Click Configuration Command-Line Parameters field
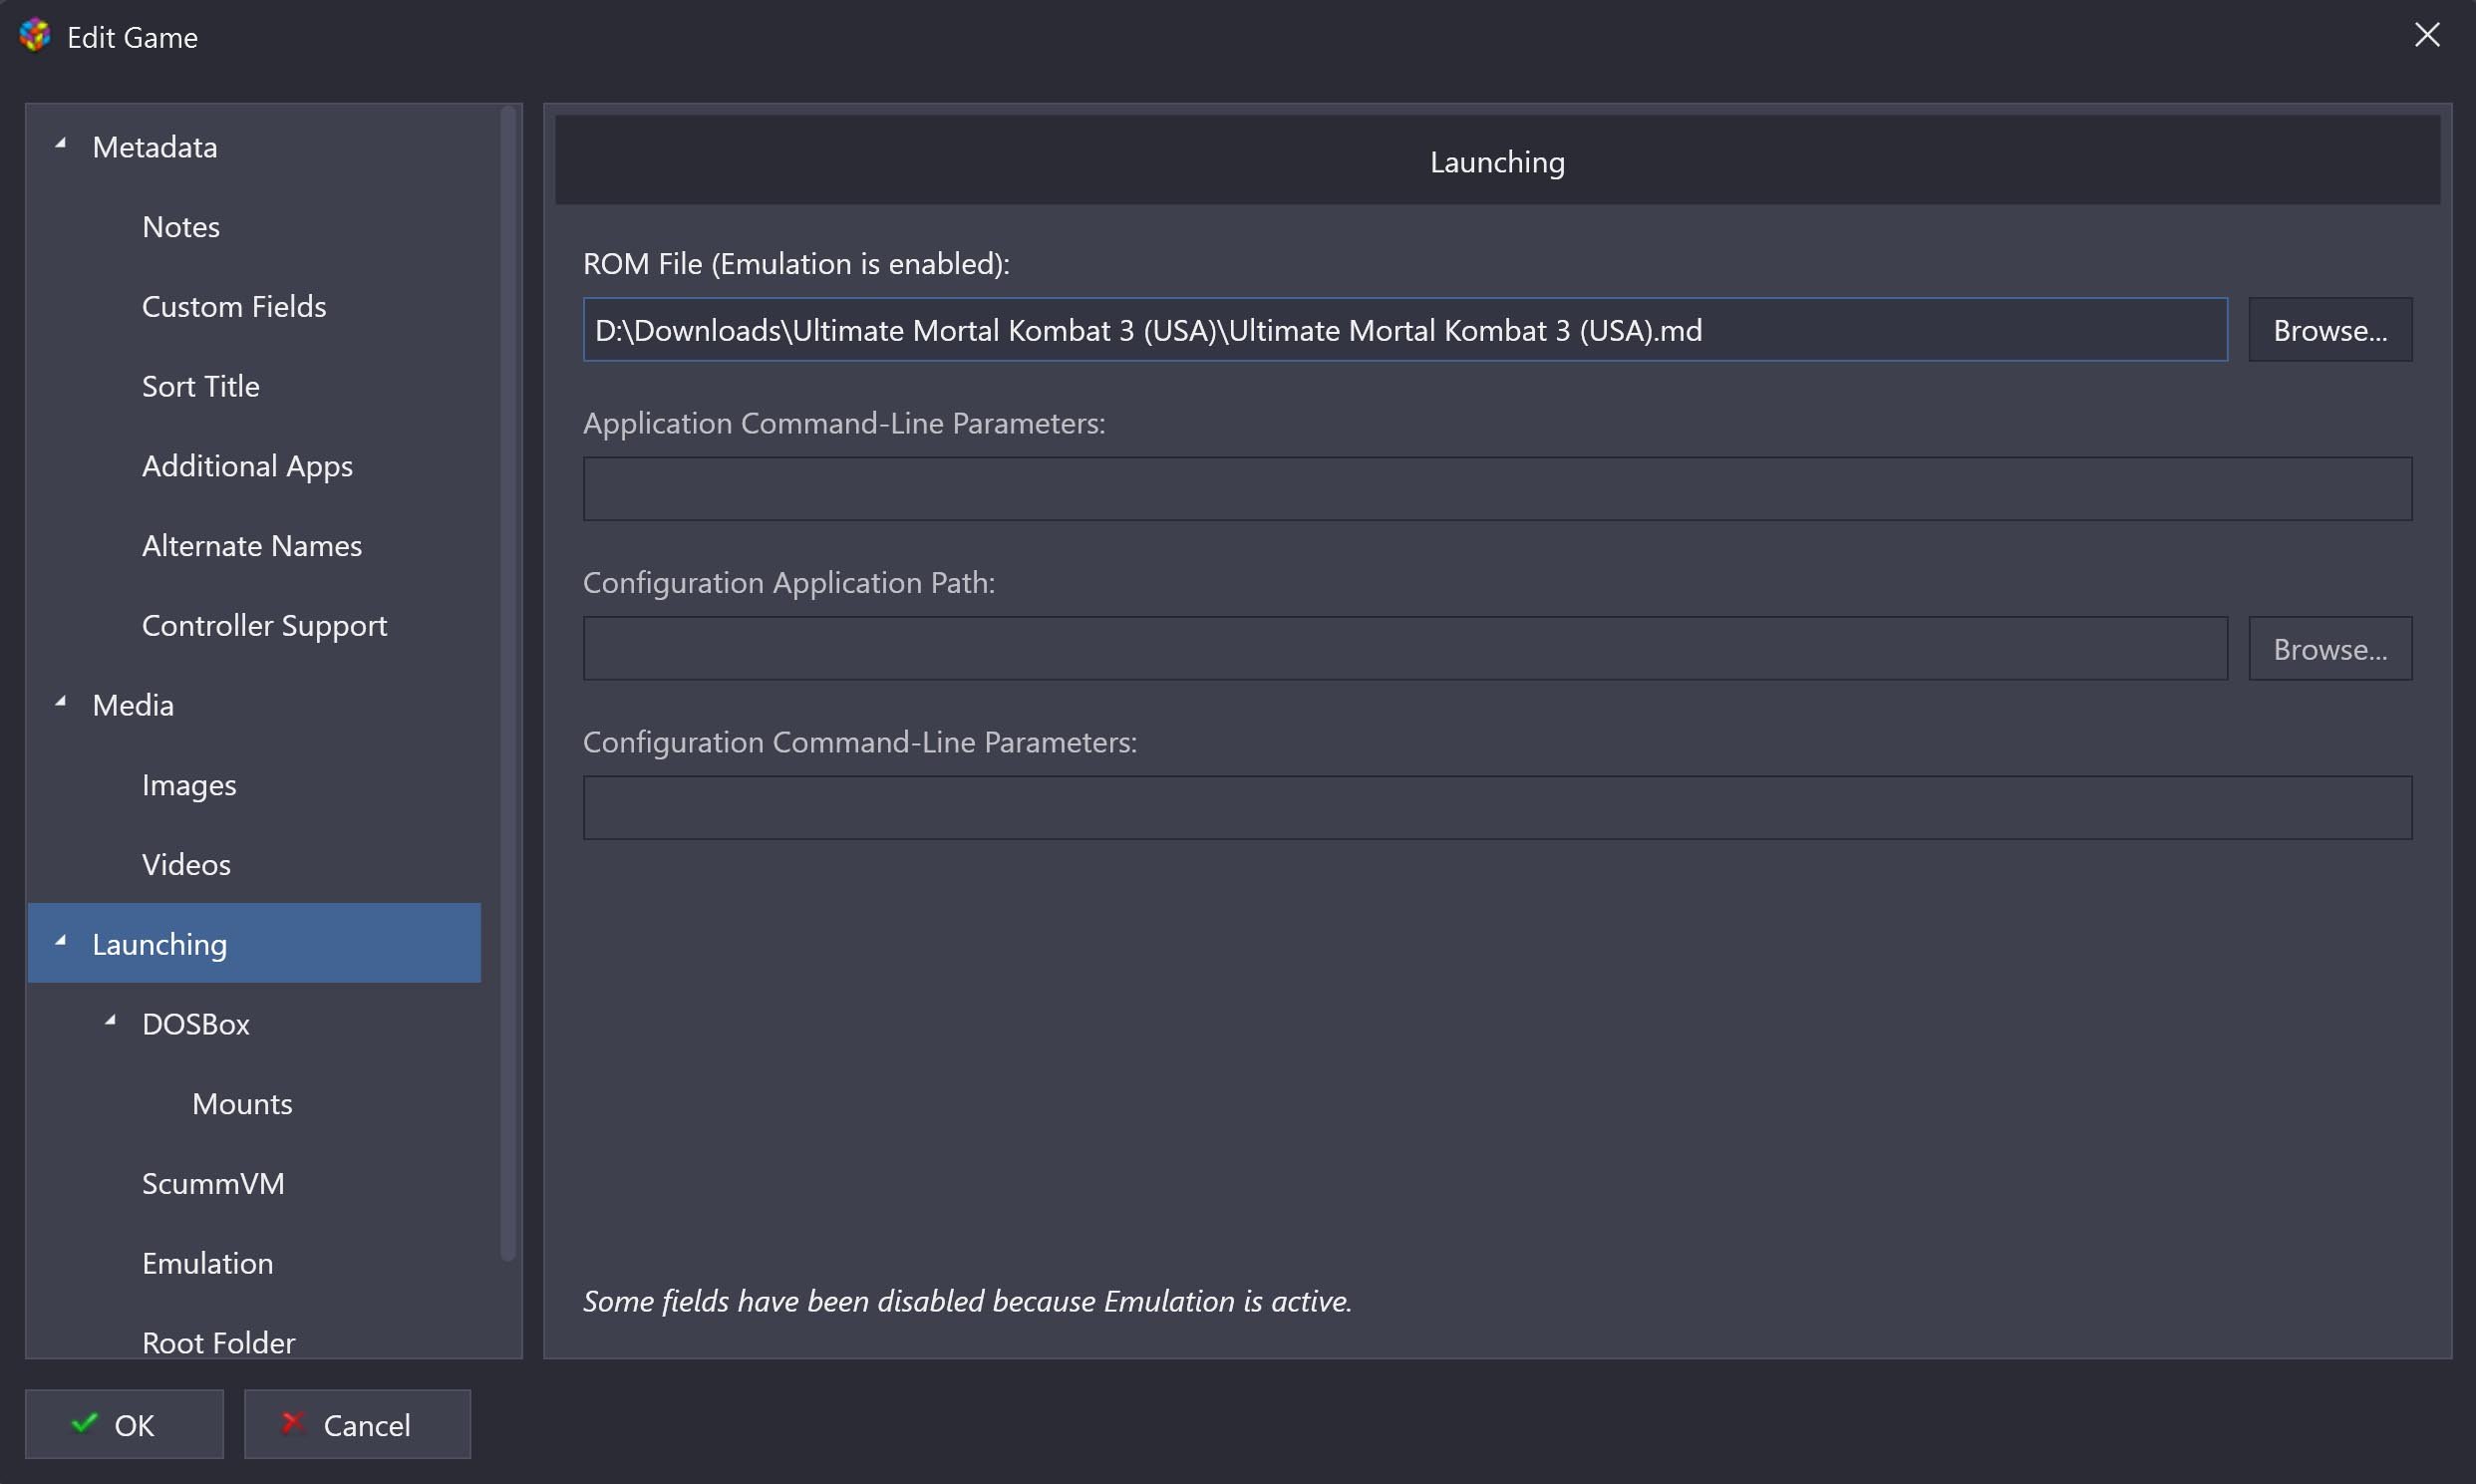The width and height of the screenshot is (2476, 1484). (1497, 808)
